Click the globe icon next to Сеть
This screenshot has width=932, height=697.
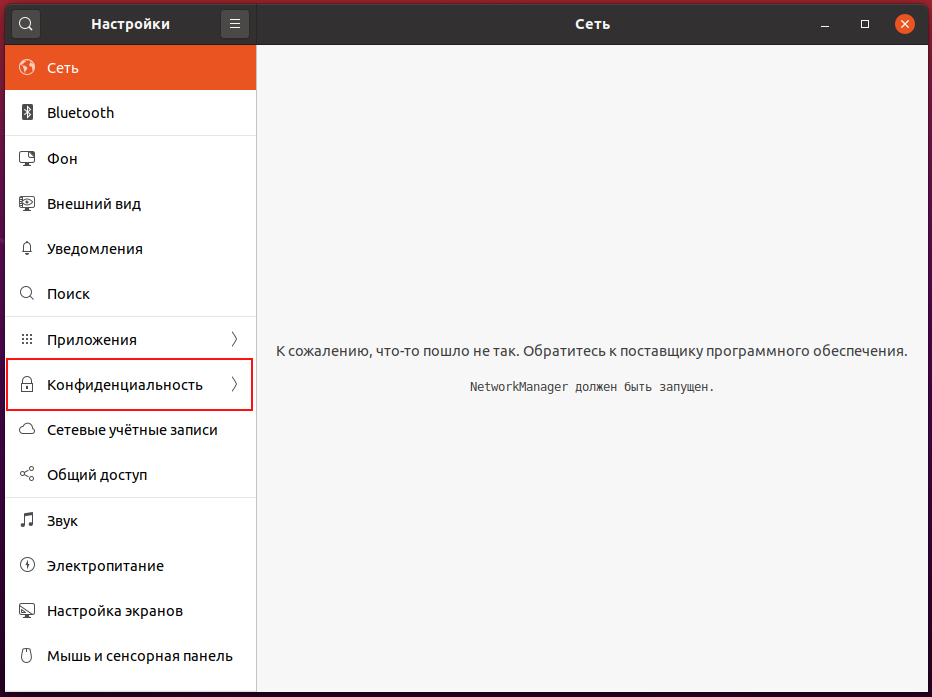tap(27, 67)
